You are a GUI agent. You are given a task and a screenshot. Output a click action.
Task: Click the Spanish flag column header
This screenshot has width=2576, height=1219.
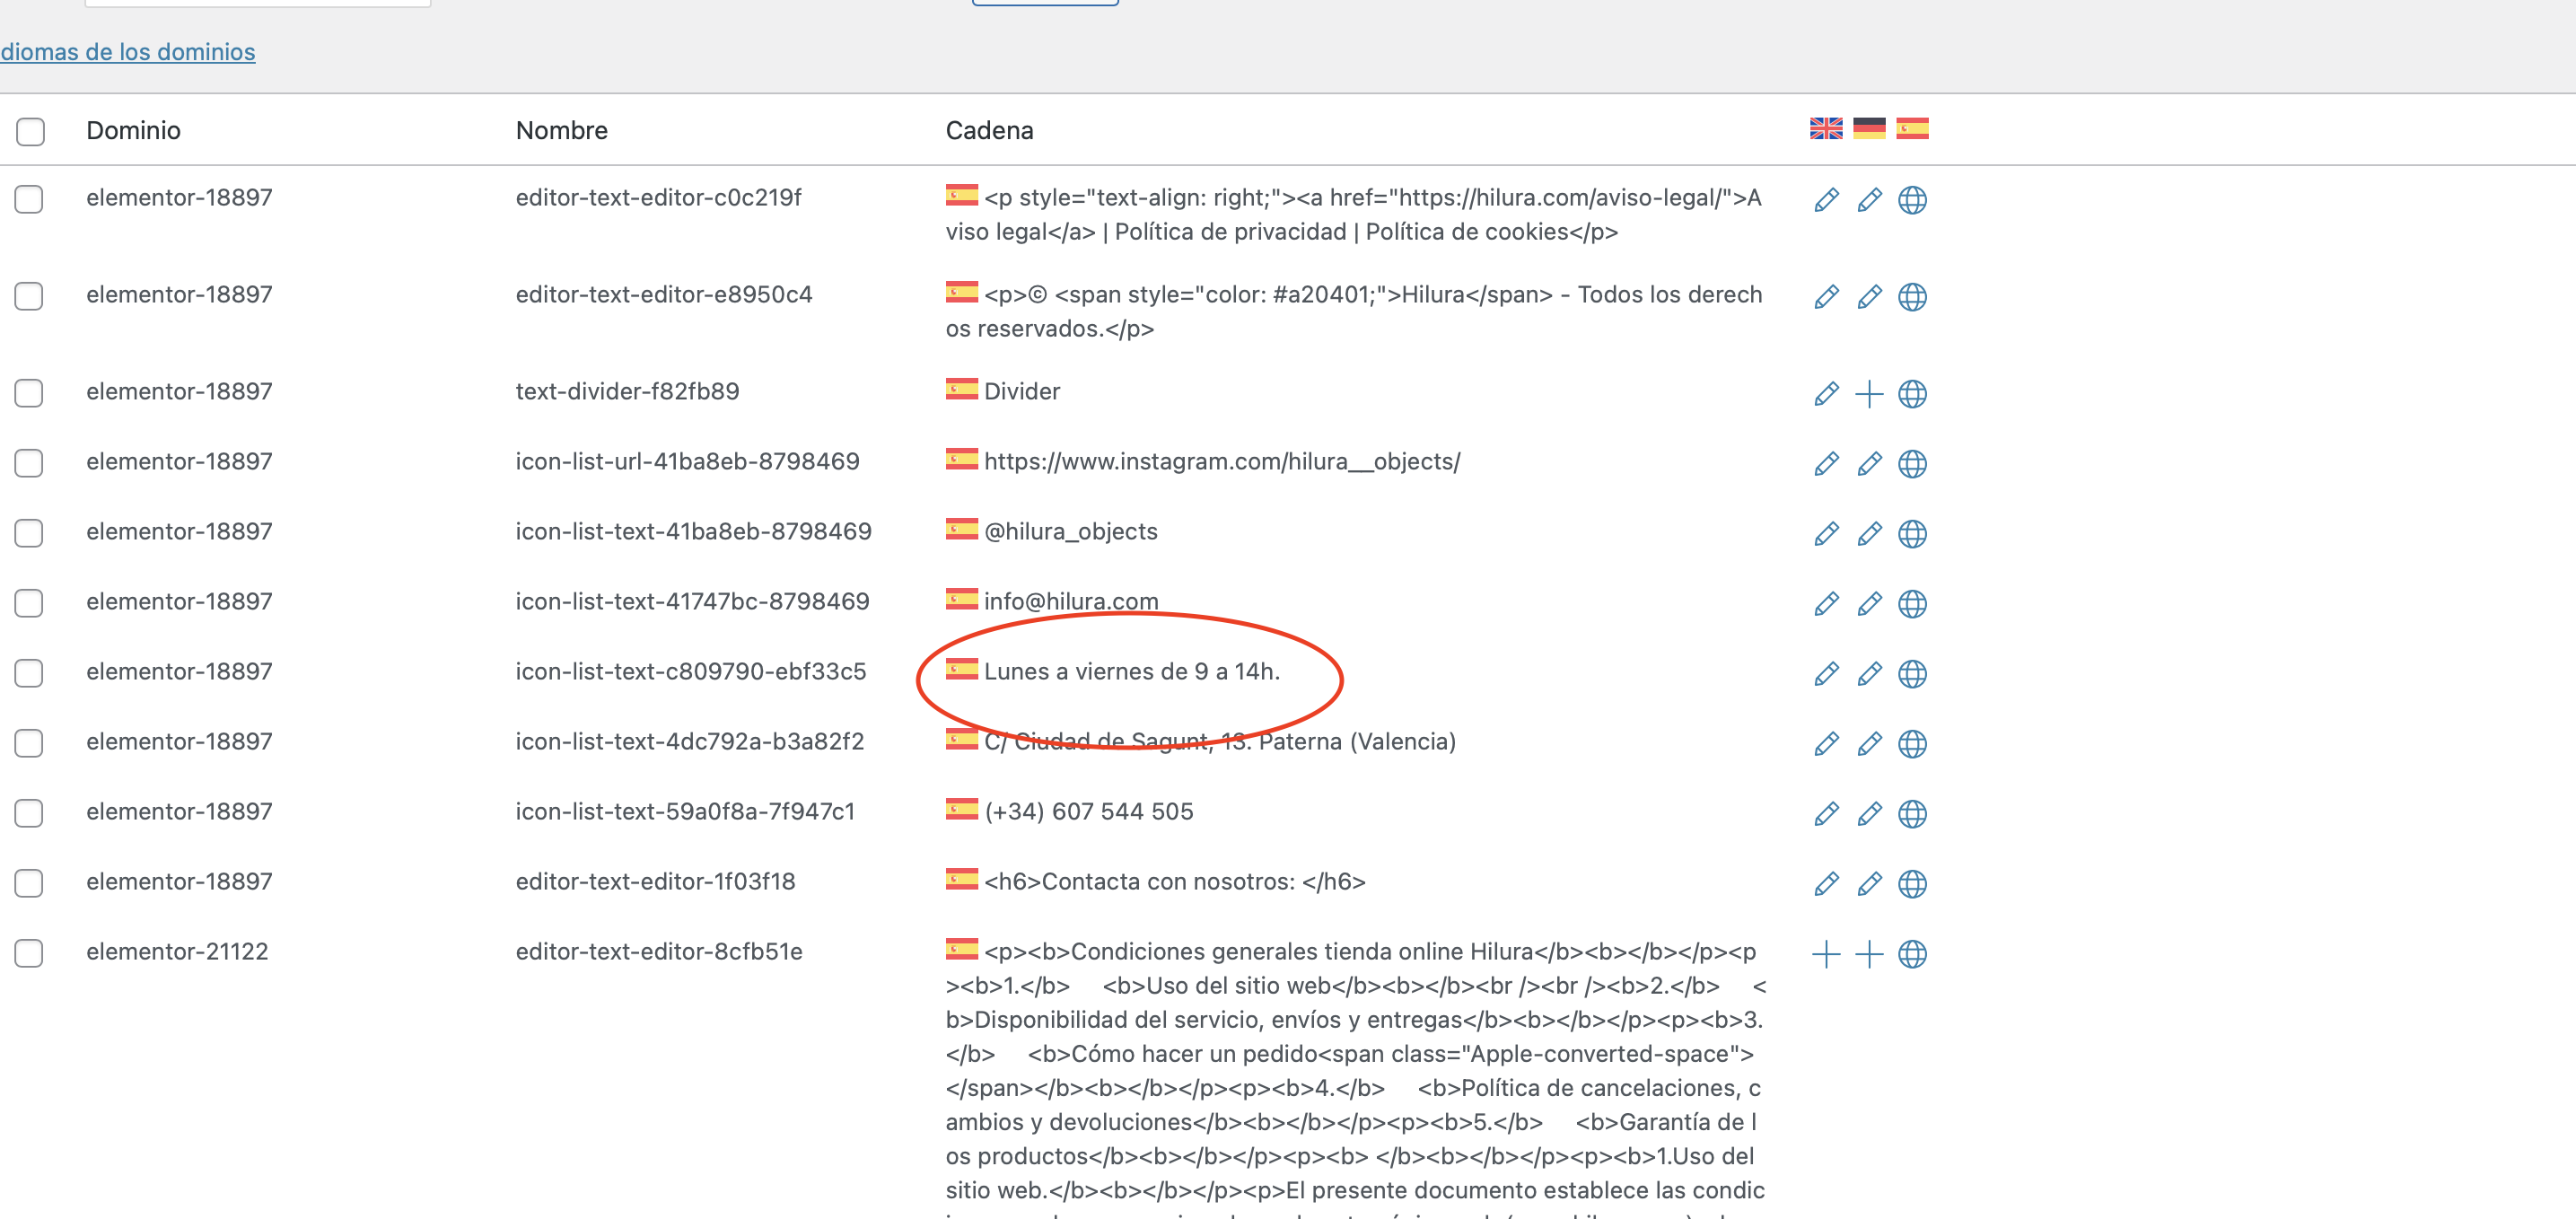point(1911,129)
